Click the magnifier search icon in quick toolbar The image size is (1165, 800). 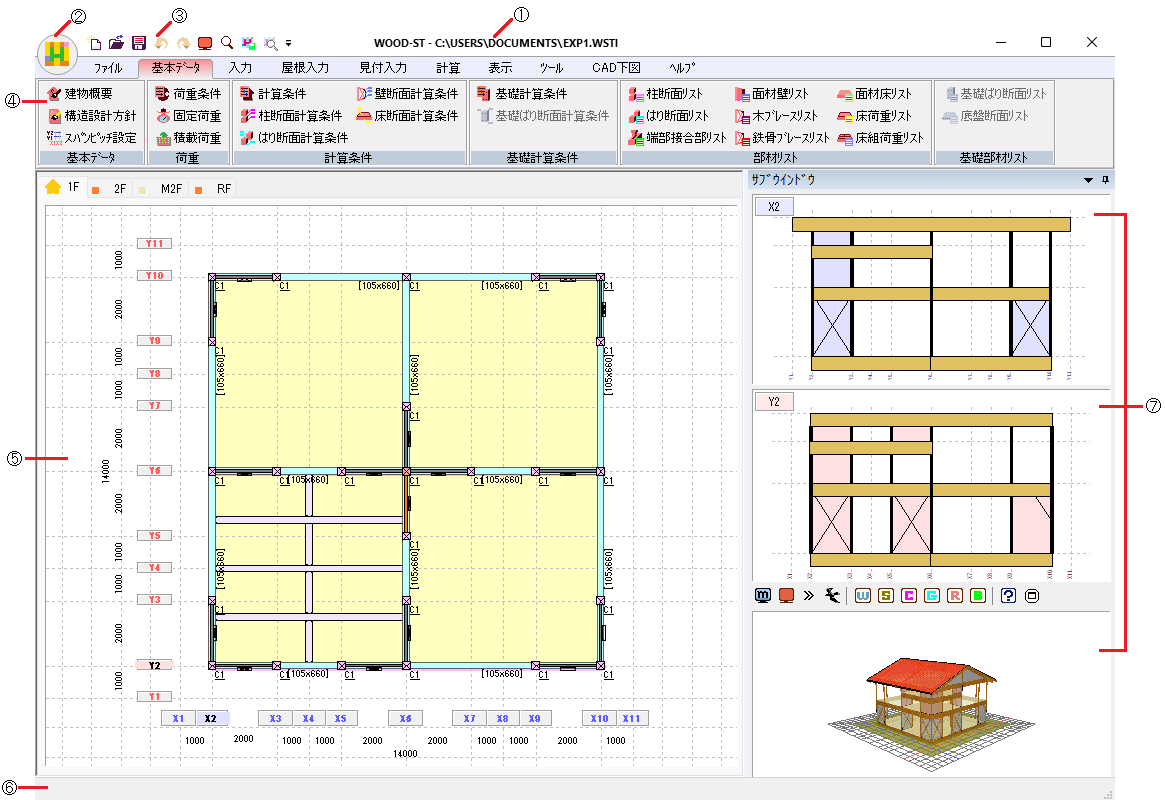tap(227, 43)
